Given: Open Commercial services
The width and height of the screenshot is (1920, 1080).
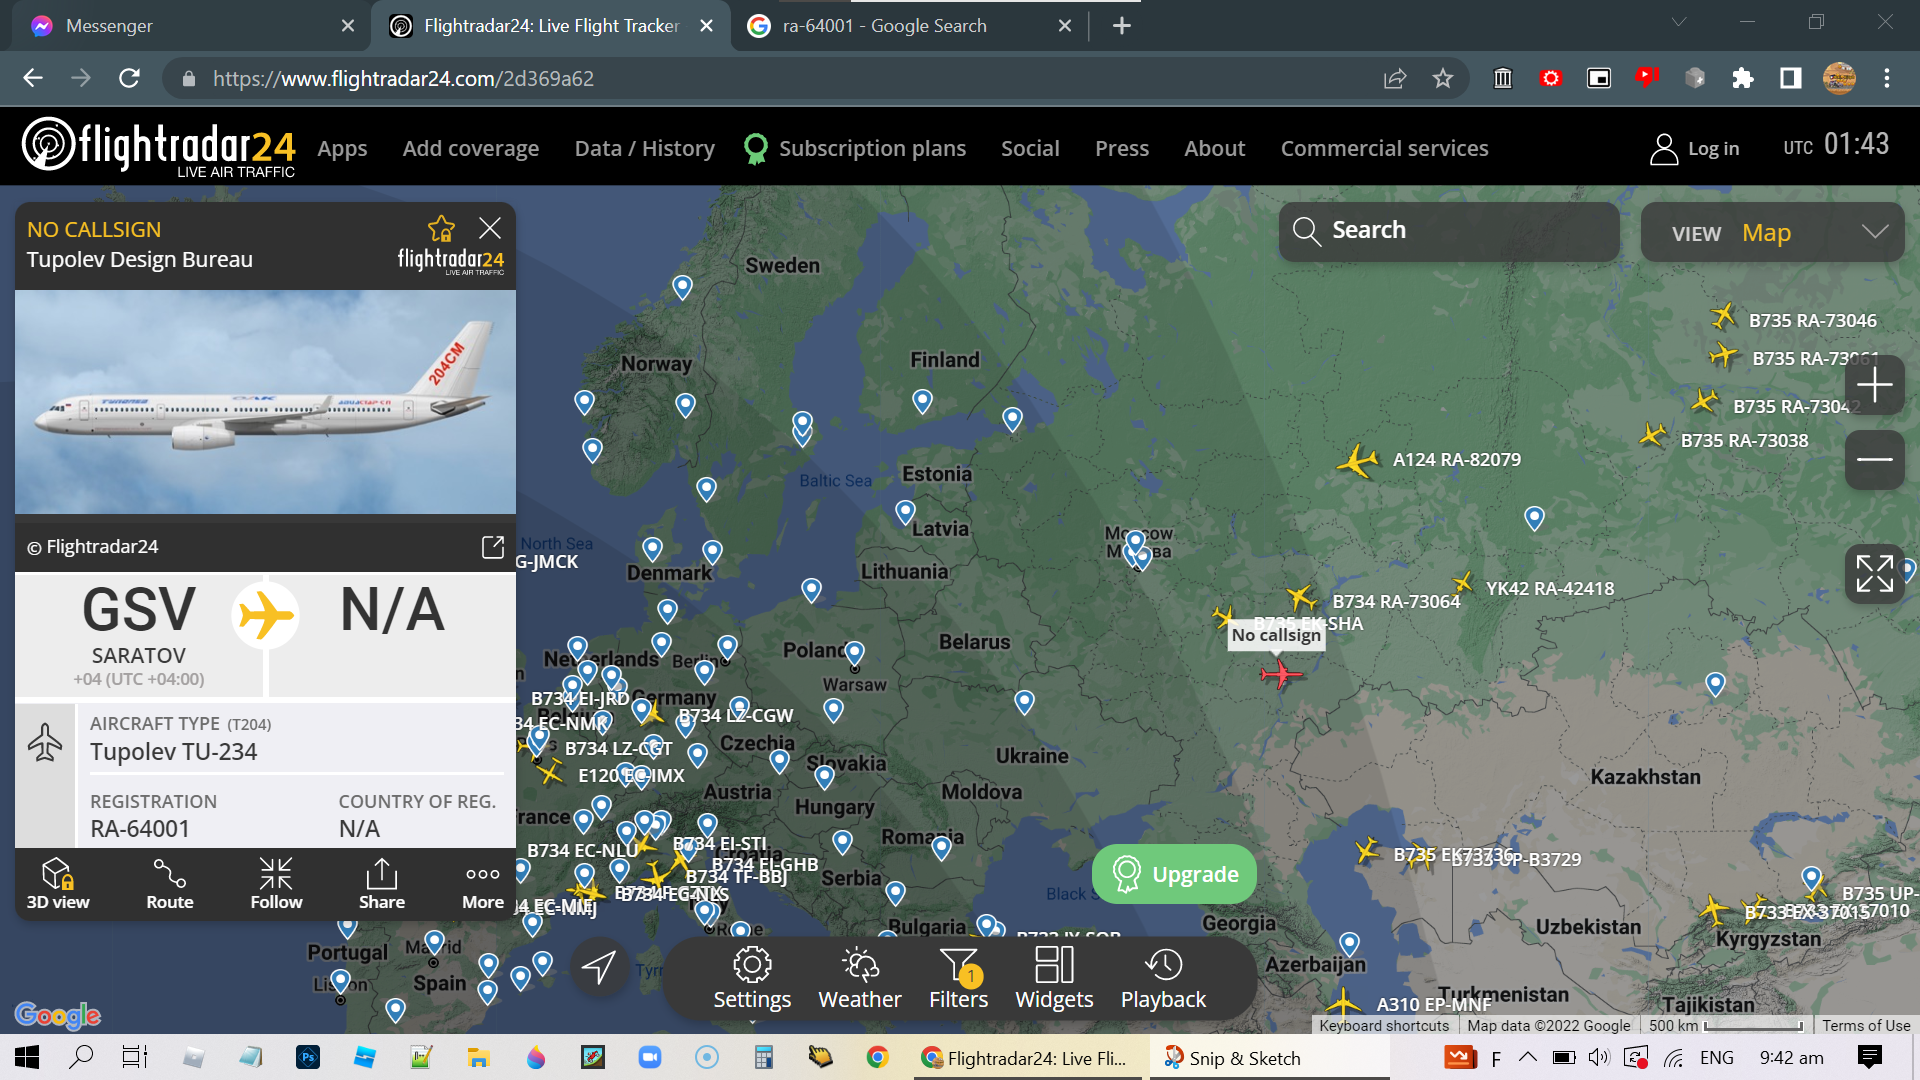Looking at the screenshot, I should click(1384, 148).
